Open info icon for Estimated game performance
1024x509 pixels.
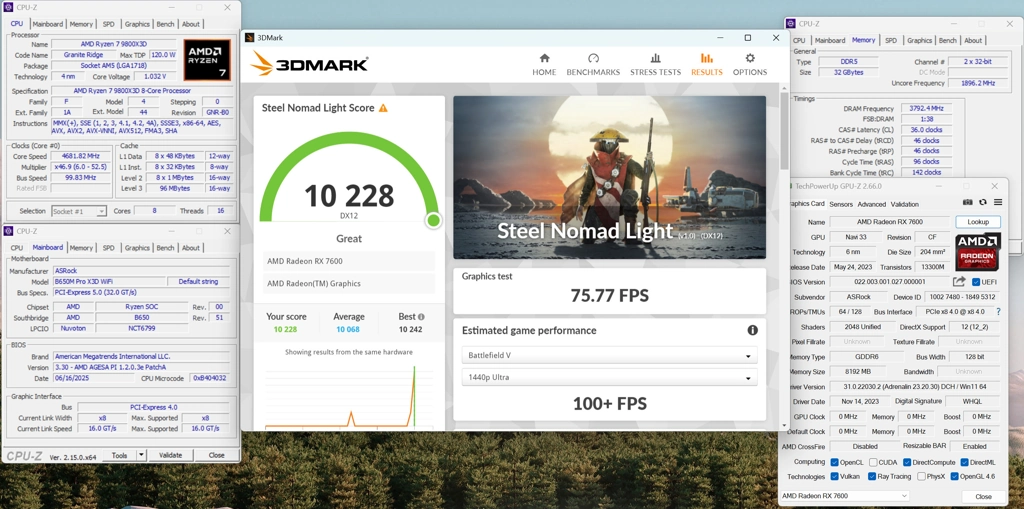(x=752, y=330)
